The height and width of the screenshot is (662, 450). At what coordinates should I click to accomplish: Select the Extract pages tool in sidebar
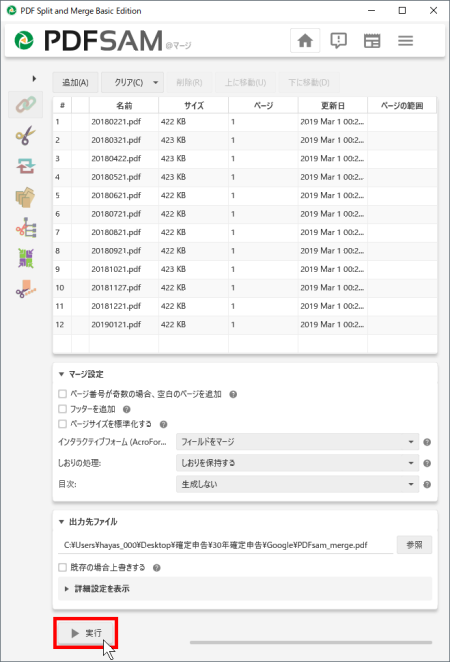25,197
